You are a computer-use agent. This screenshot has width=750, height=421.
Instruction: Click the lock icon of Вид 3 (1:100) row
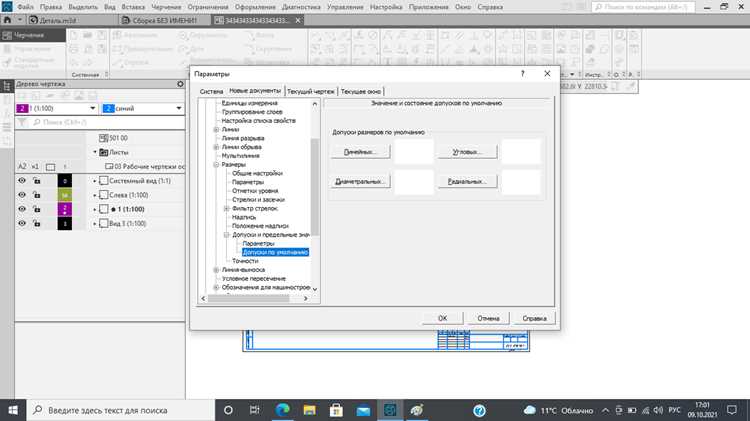click(x=36, y=223)
